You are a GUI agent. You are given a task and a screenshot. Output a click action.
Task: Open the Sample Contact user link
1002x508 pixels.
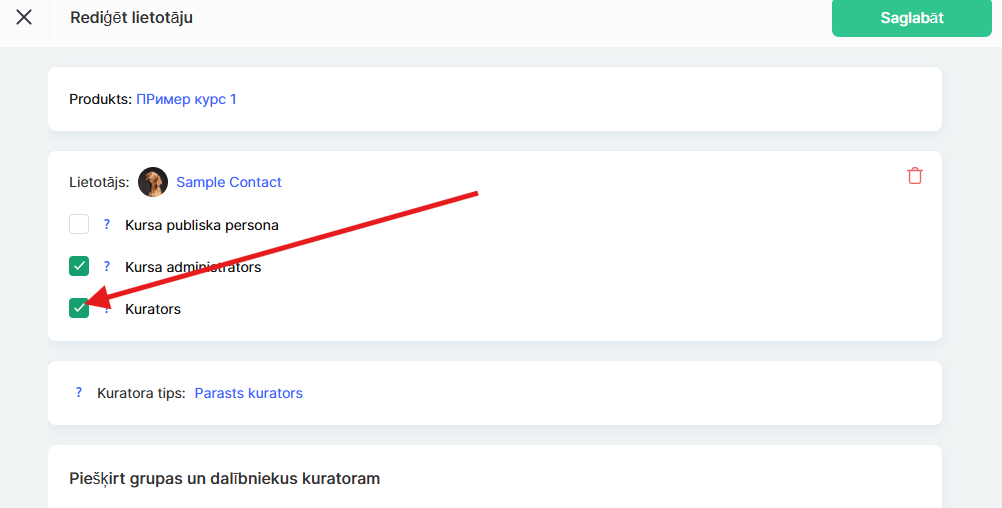point(229,182)
